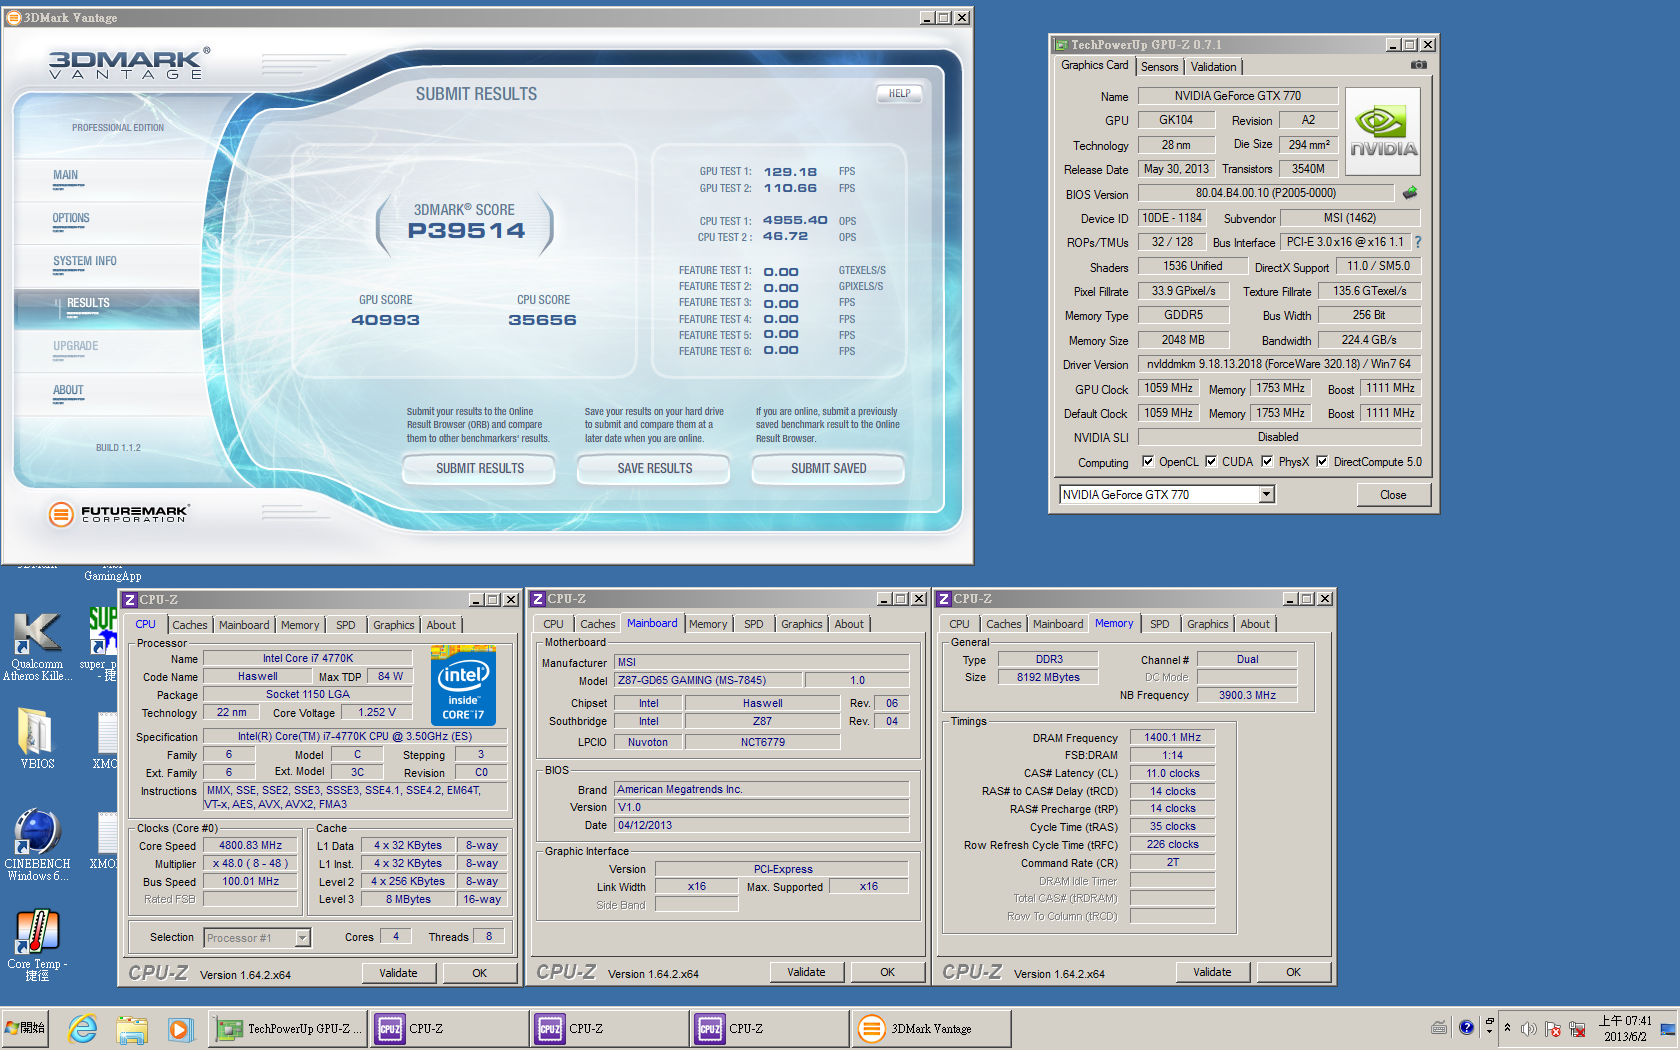1680x1050 pixels.
Task: Switch to Sensors tab in GPU-Z
Action: click(1159, 67)
